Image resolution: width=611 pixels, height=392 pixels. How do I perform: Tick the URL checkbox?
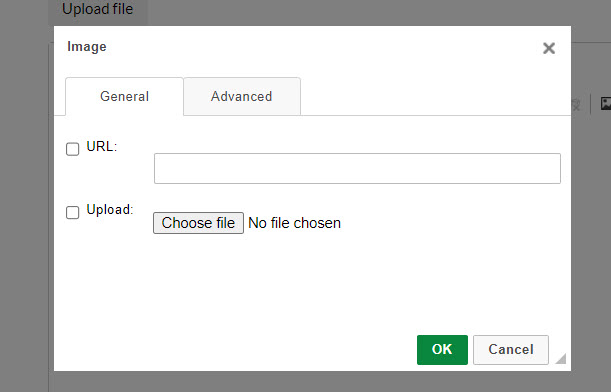tap(72, 149)
